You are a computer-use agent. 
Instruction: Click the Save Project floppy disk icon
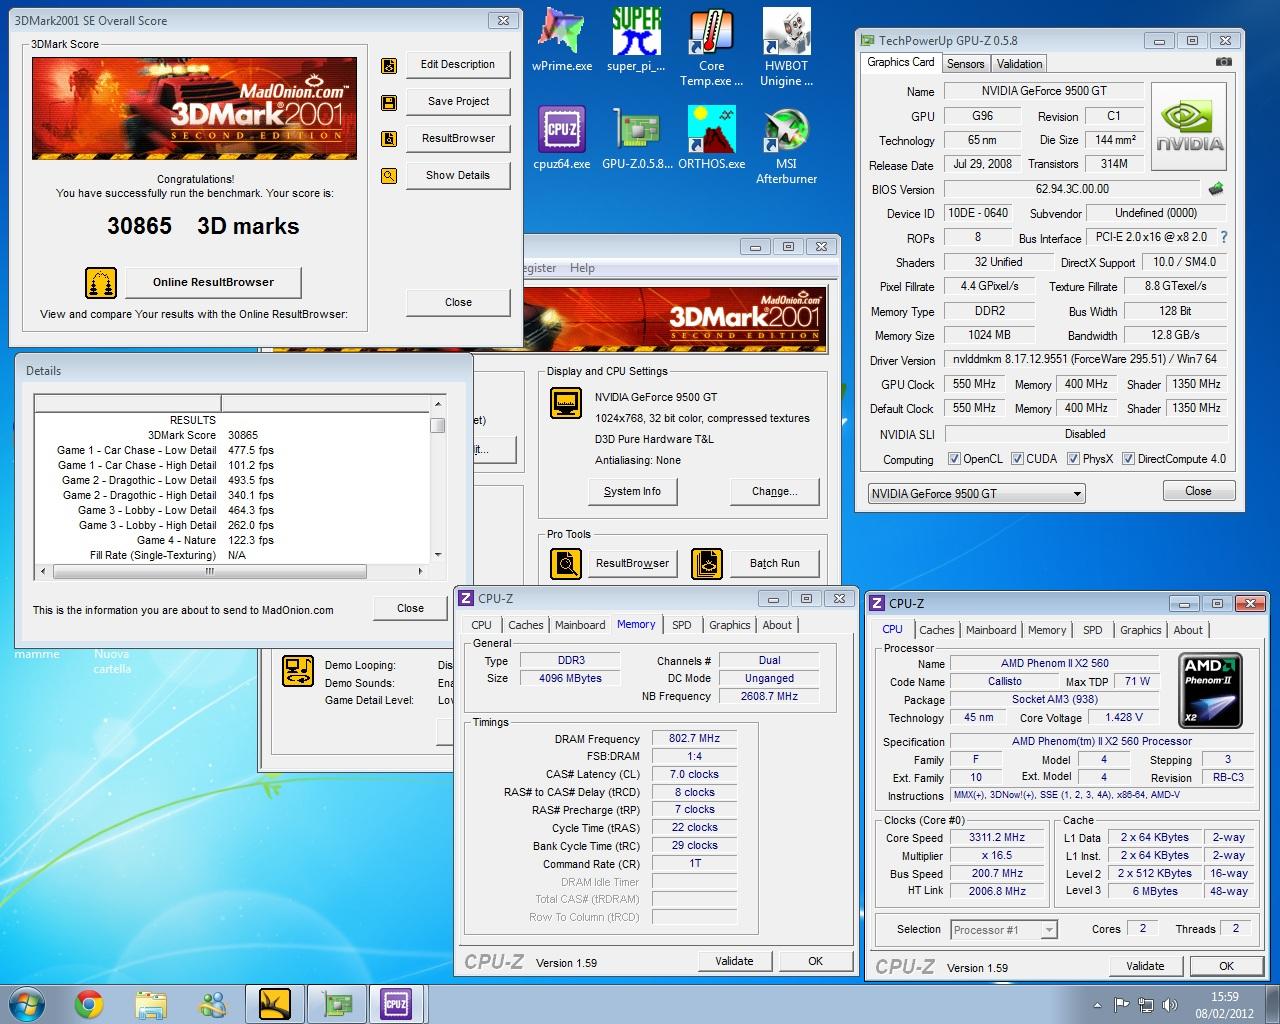[x=389, y=102]
